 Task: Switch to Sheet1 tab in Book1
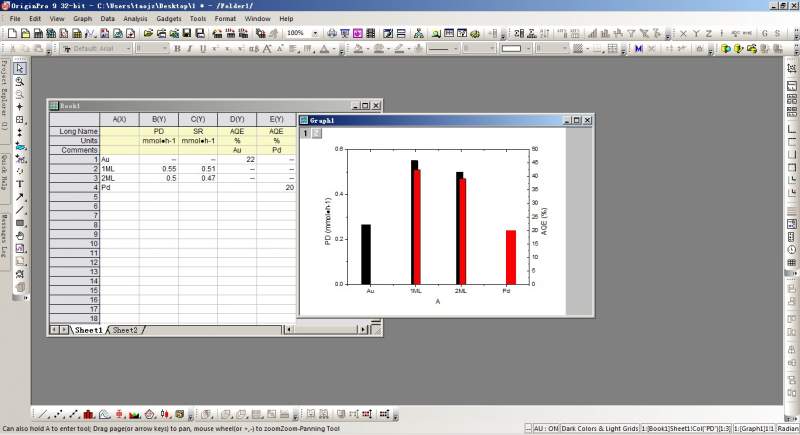click(x=88, y=330)
